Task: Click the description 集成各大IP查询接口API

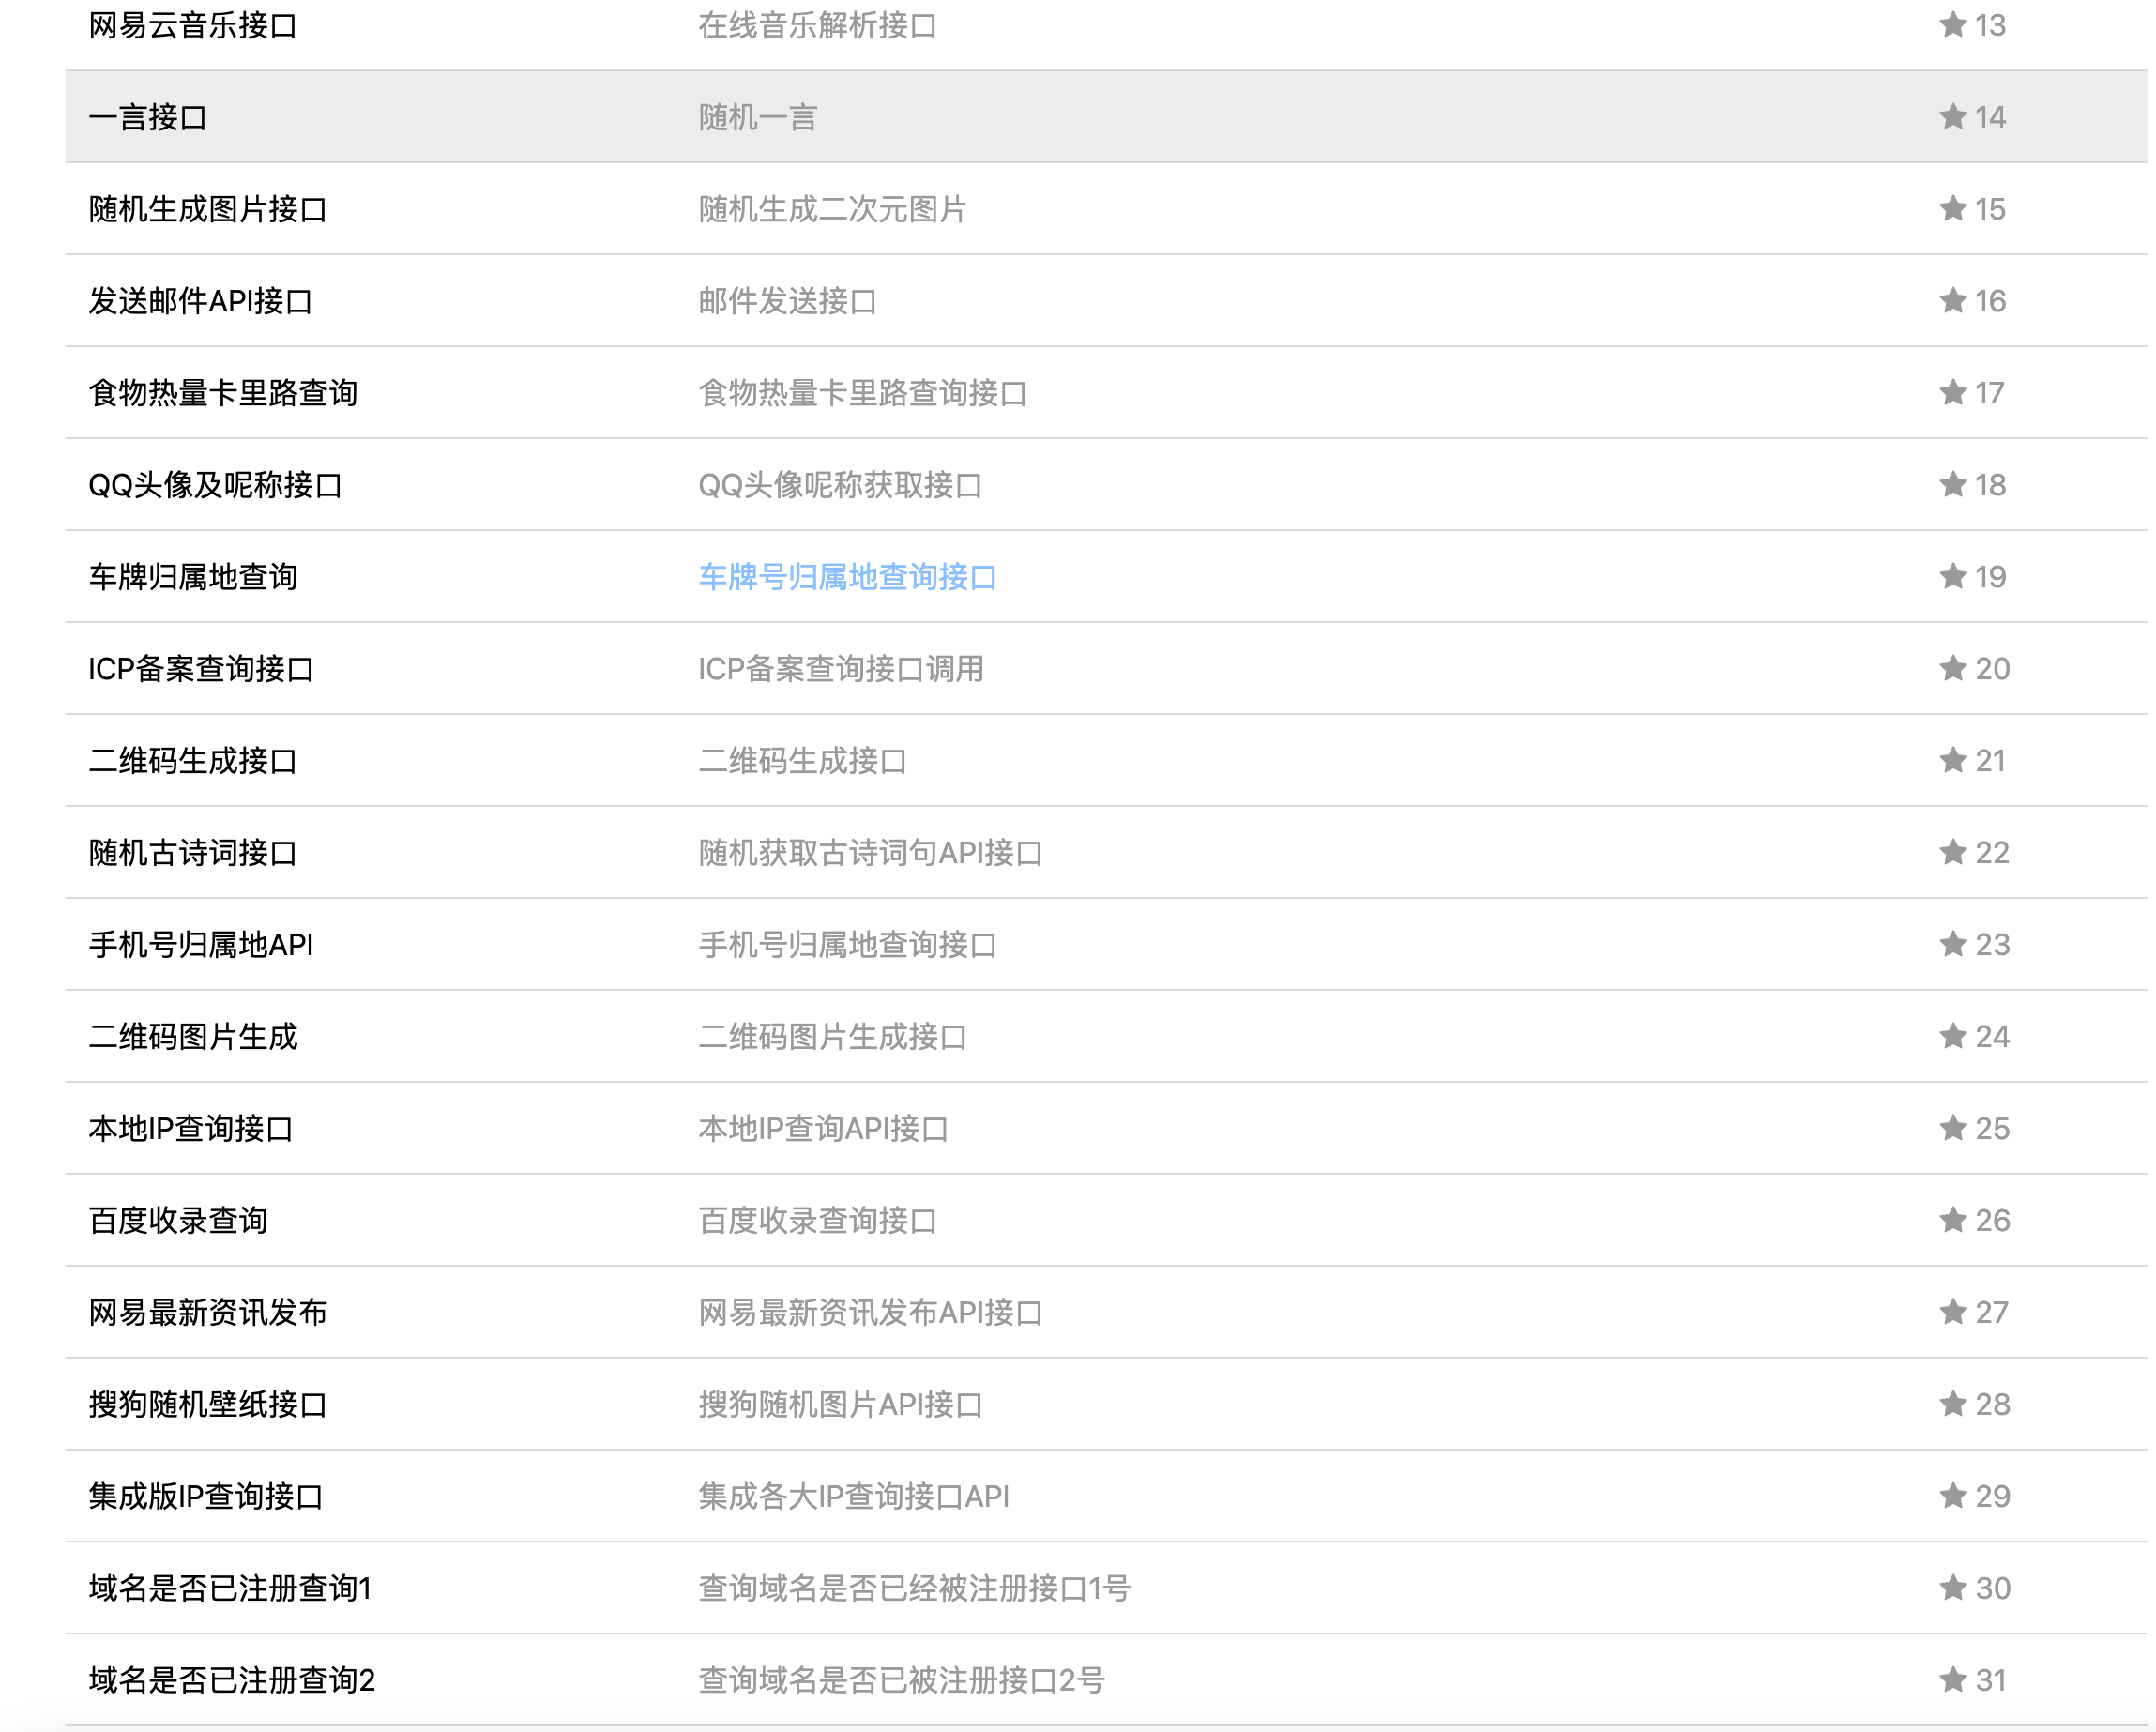Action: coord(853,1497)
